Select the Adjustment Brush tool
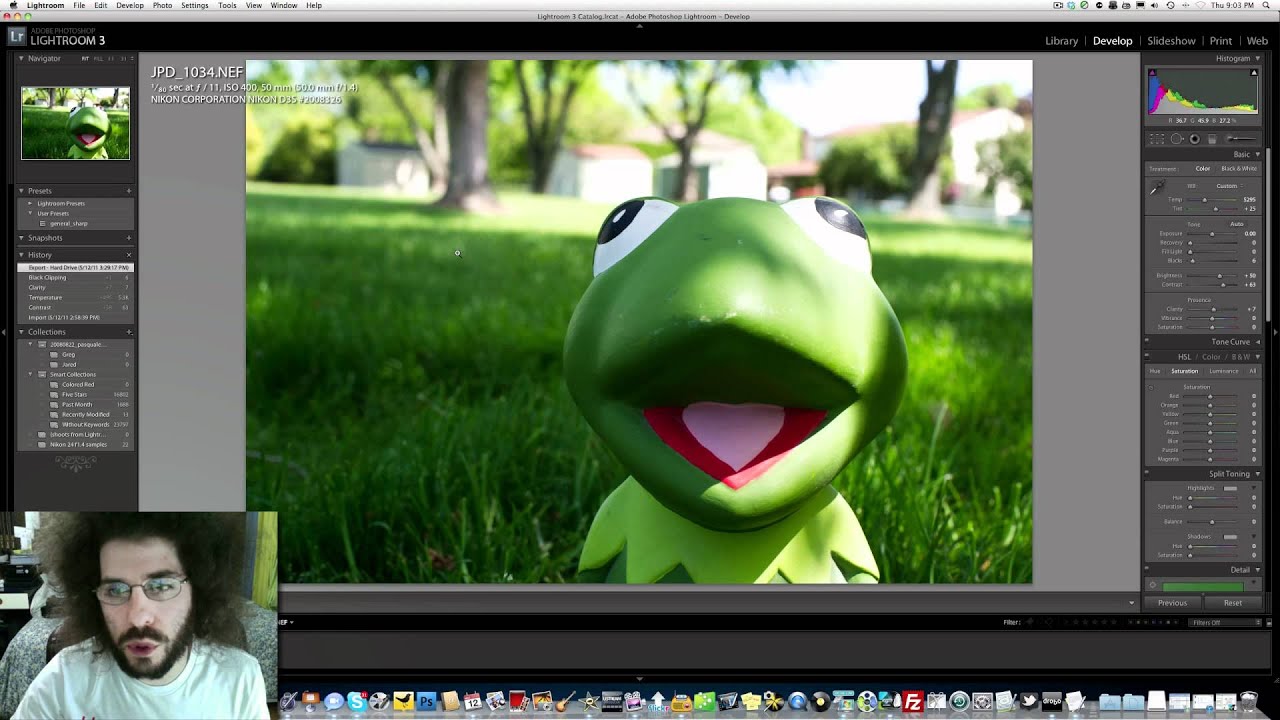1280x720 pixels. pyautogui.click(x=1241, y=139)
